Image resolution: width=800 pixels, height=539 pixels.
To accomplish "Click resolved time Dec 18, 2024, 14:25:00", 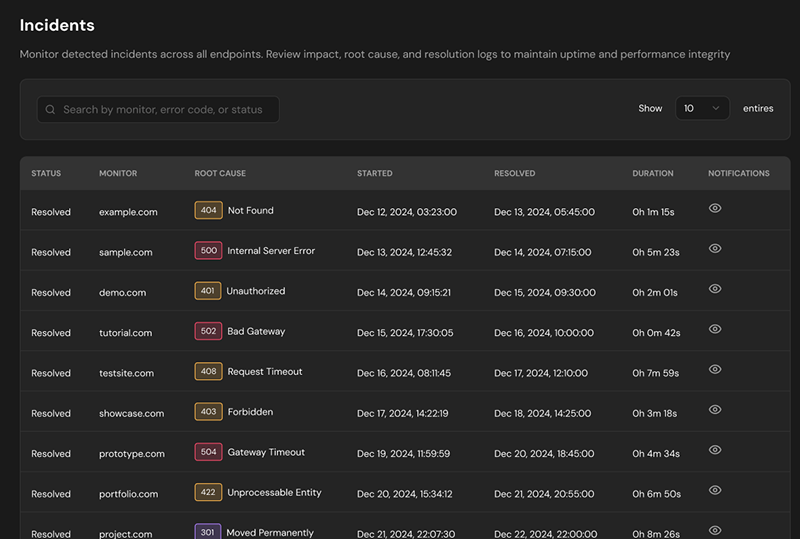I will pos(542,413).
